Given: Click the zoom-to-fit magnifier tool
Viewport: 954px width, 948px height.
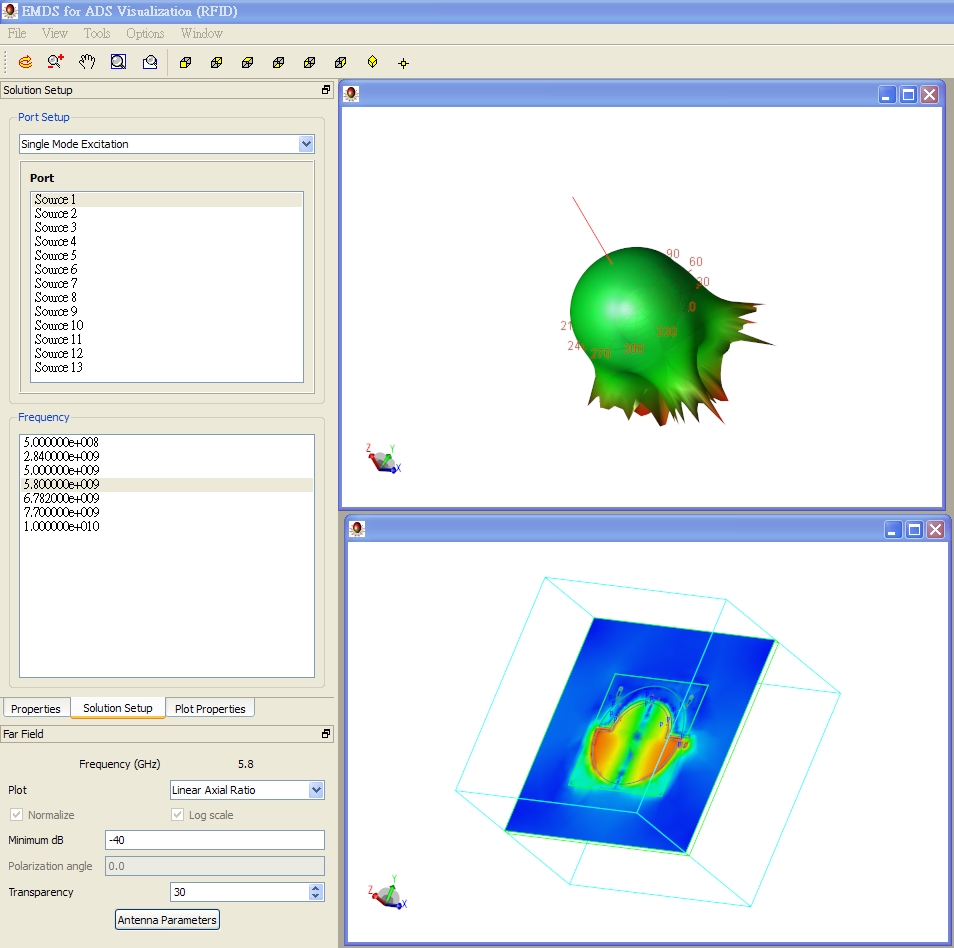Looking at the screenshot, I should click(x=118, y=62).
